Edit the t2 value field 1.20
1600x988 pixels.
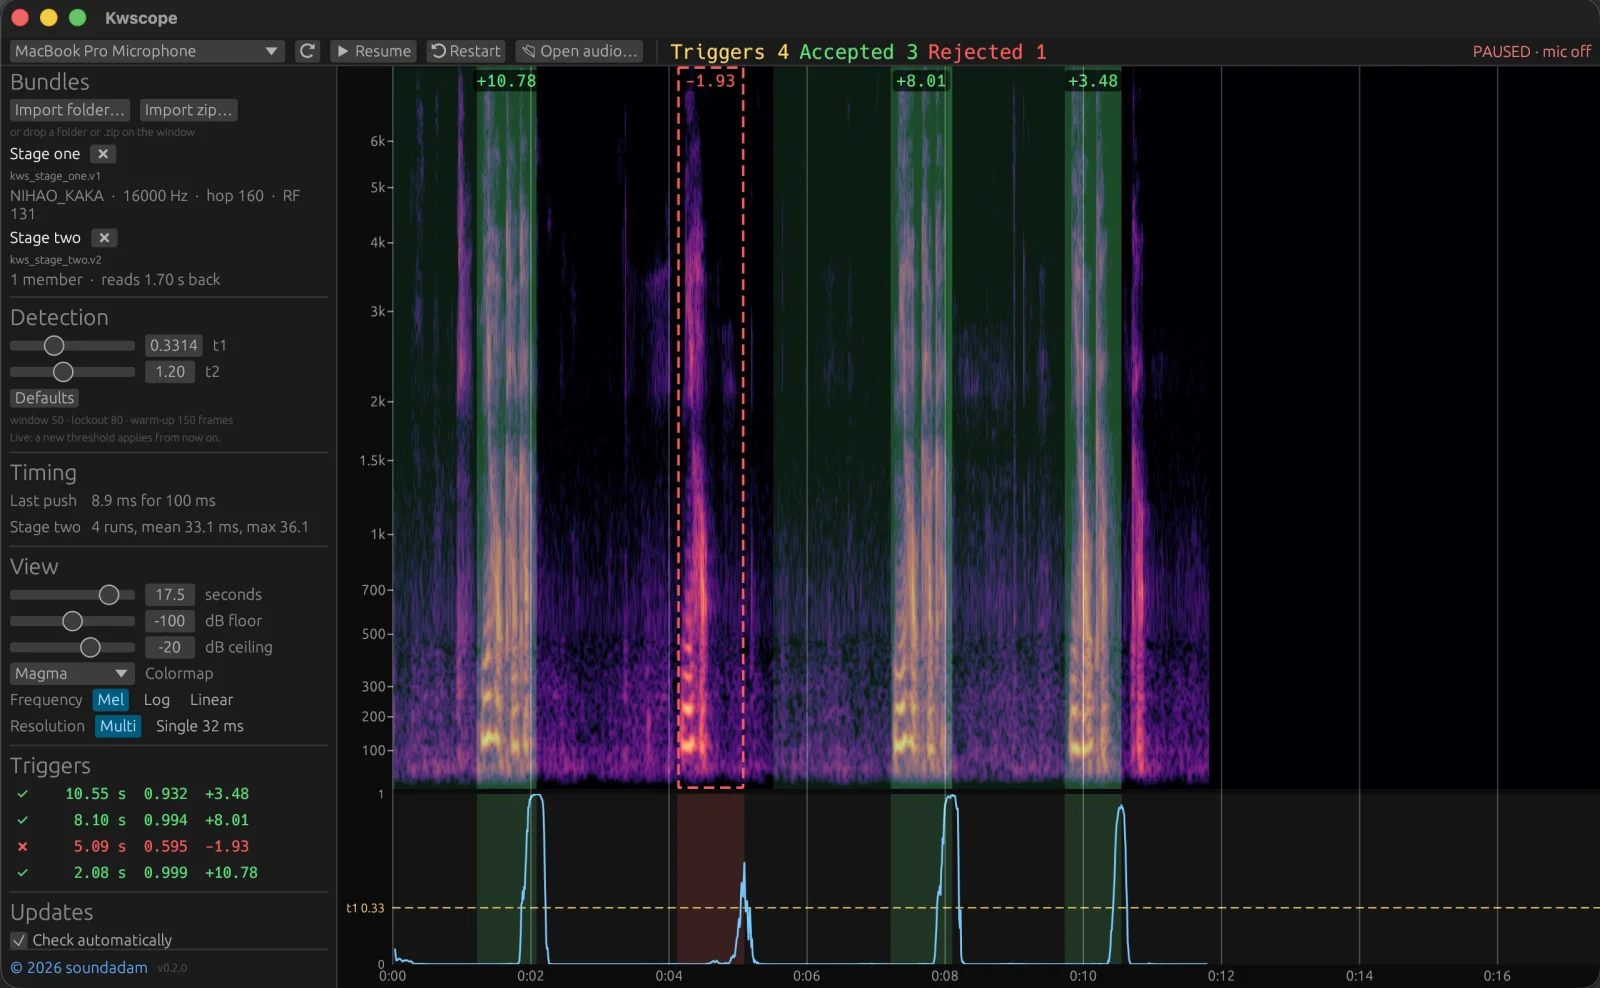pyautogui.click(x=170, y=372)
